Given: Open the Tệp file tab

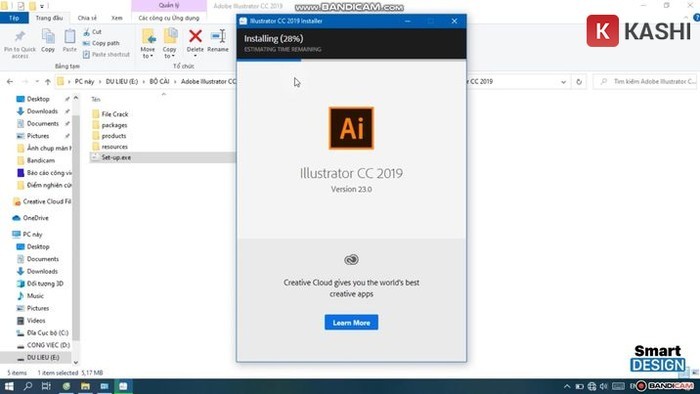Looking at the screenshot, I should 14,18.
